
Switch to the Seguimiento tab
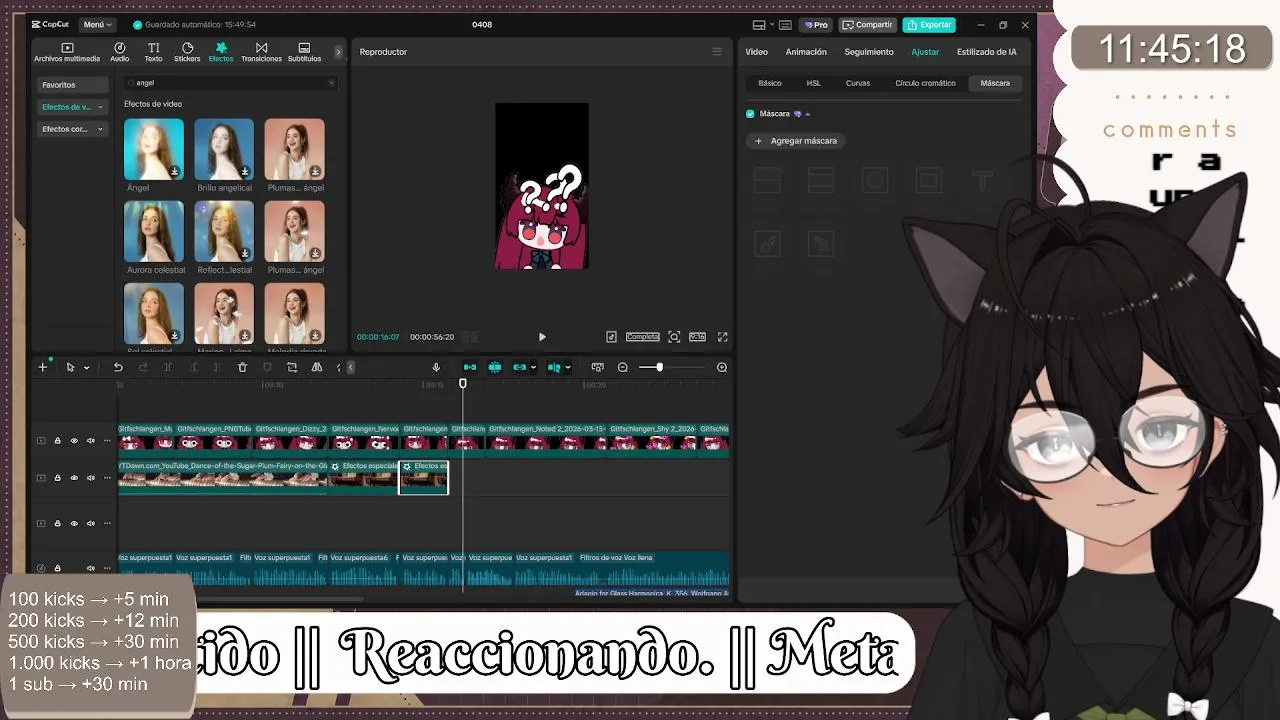(x=869, y=52)
